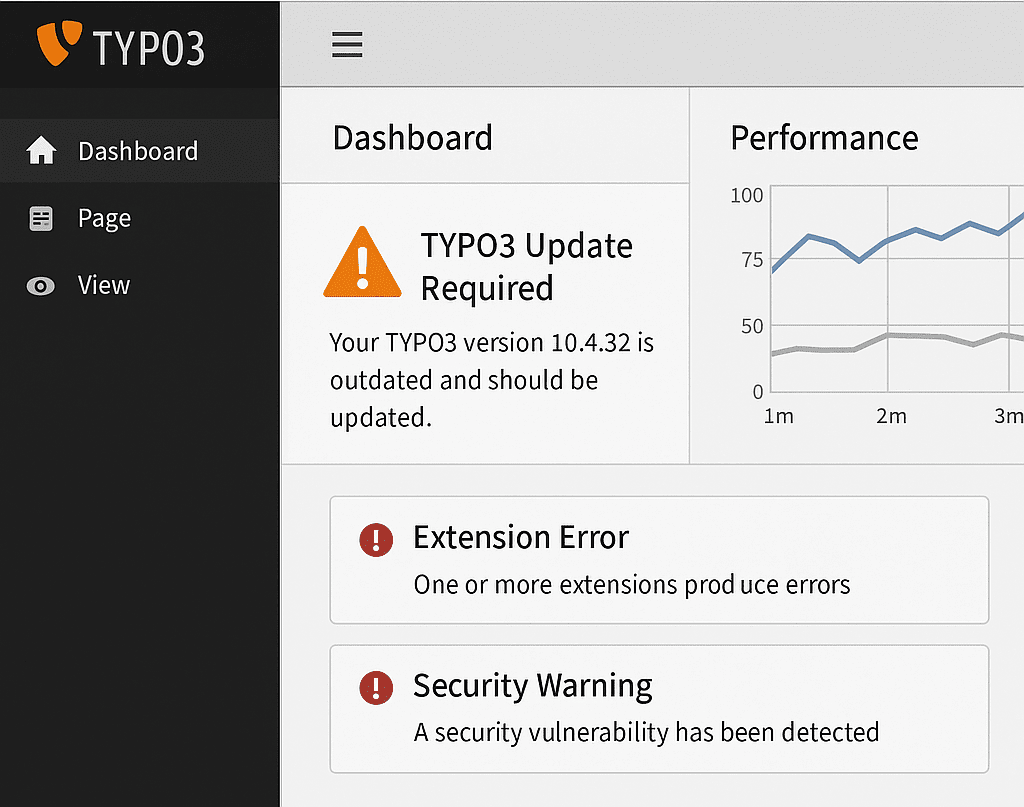1024x807 pixels.
Task: Click the outdated version 10.4.32 message text
Action: pos(491,380)
